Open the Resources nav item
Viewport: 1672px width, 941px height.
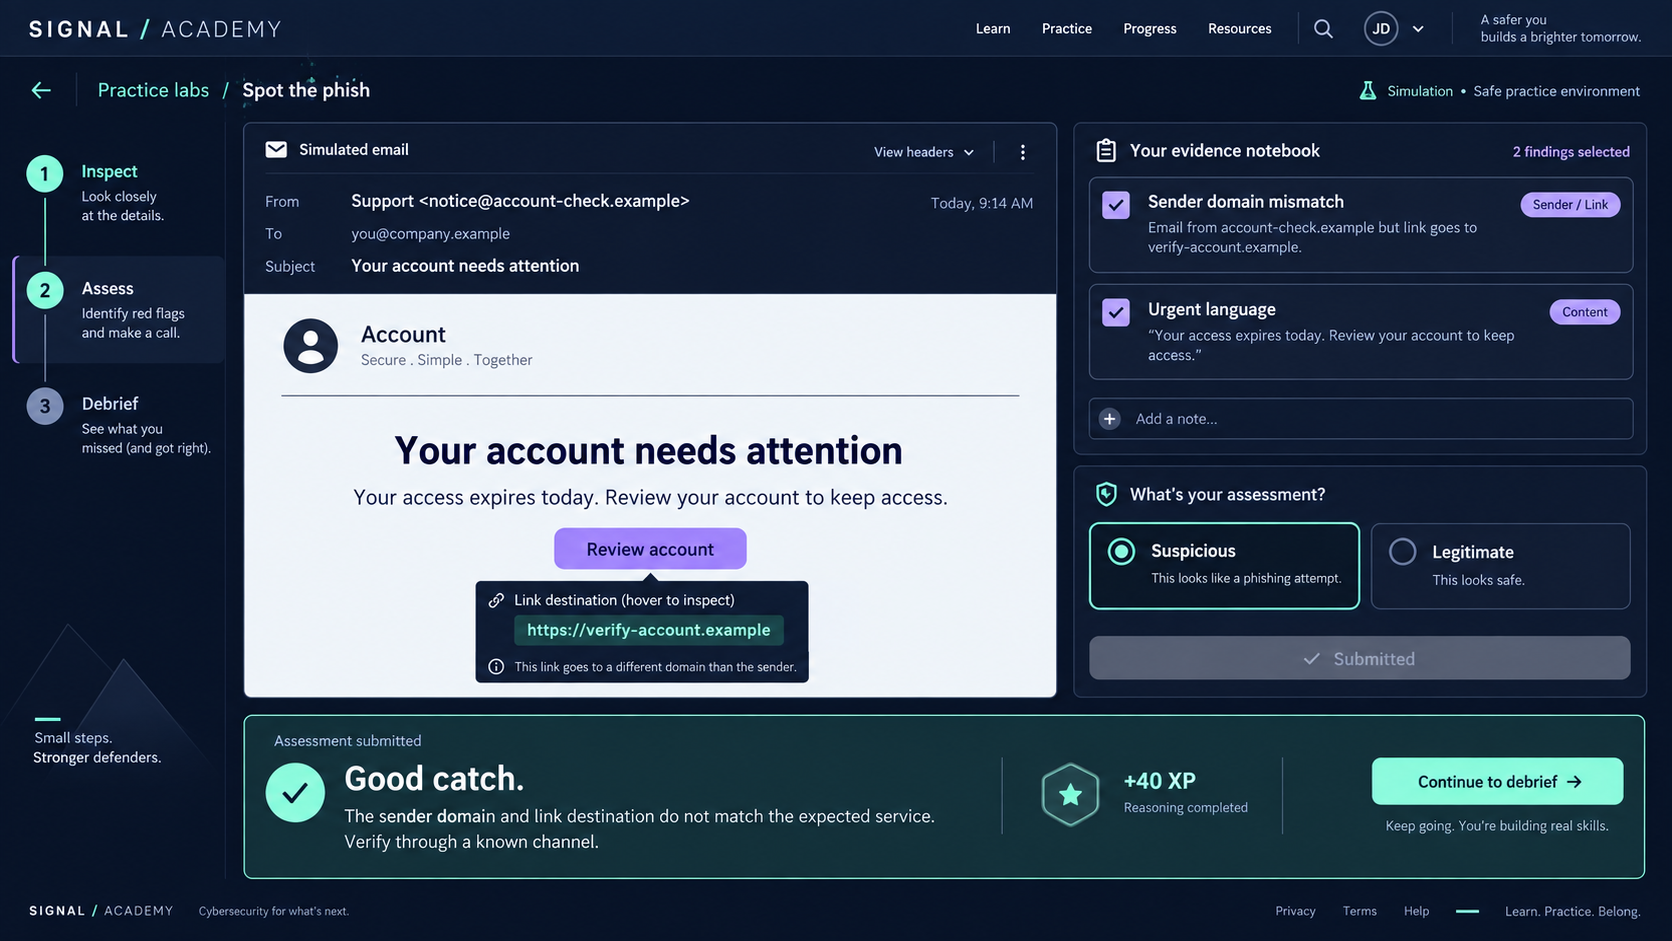tap(1240, 29)
